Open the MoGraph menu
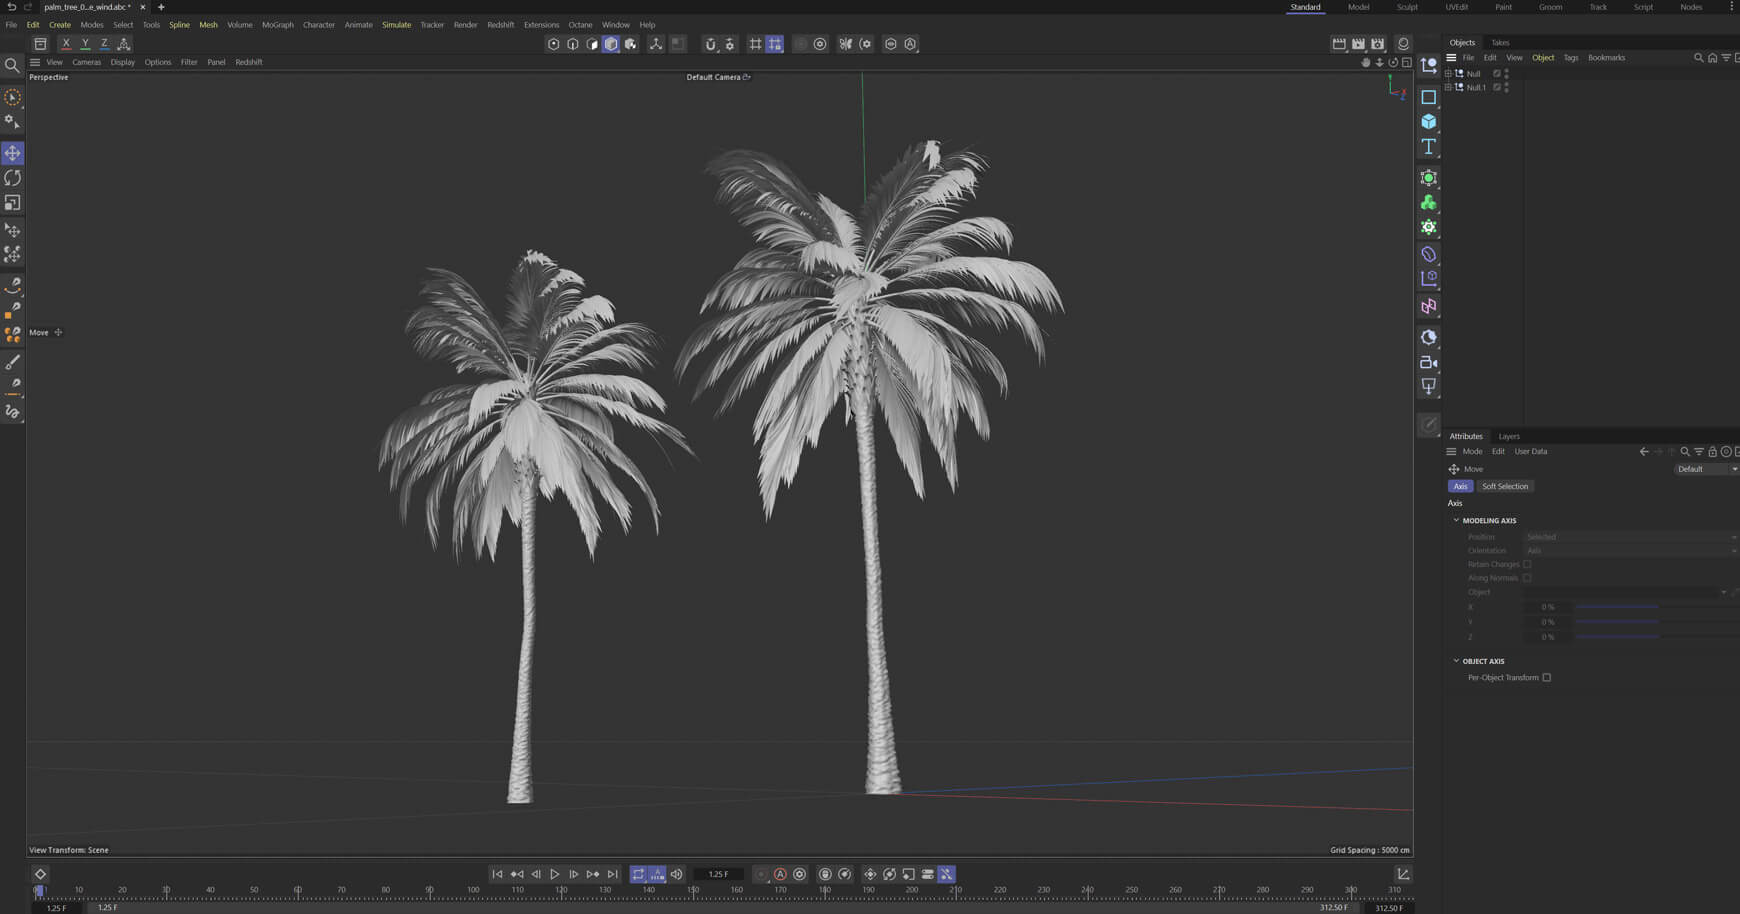Image resolution: width=1740 pixels, height=914 pixels. pos(277,25)
